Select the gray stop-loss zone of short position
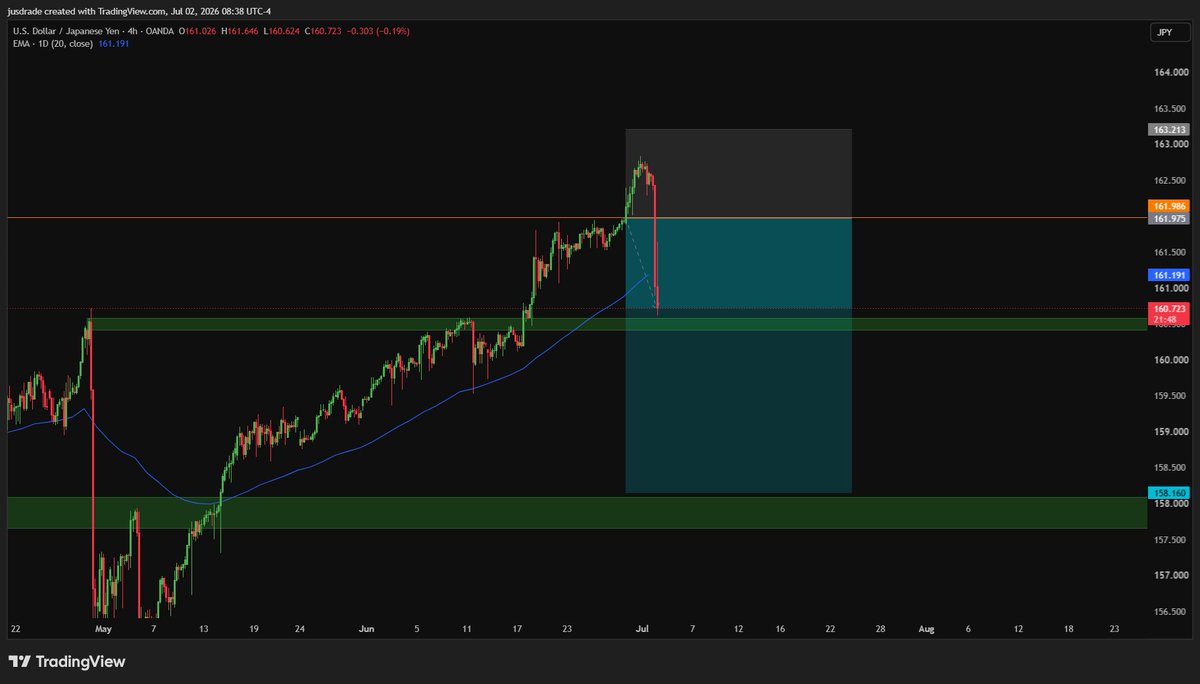Screen dimensions: 1200x684 [x=739, y=172]
